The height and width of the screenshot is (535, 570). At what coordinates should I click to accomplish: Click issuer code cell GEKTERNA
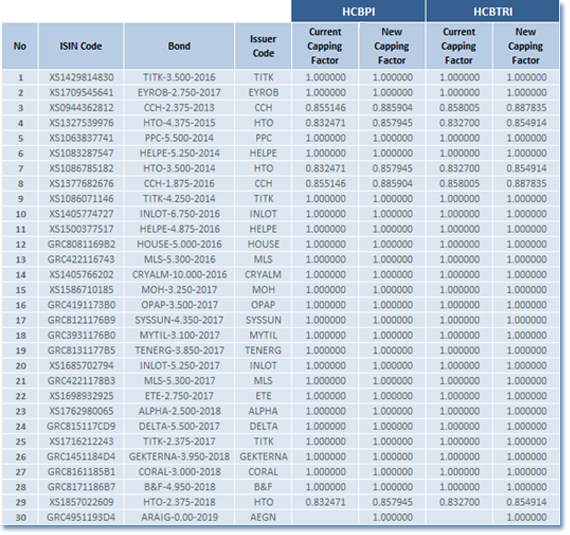click(x=263, y=456)
